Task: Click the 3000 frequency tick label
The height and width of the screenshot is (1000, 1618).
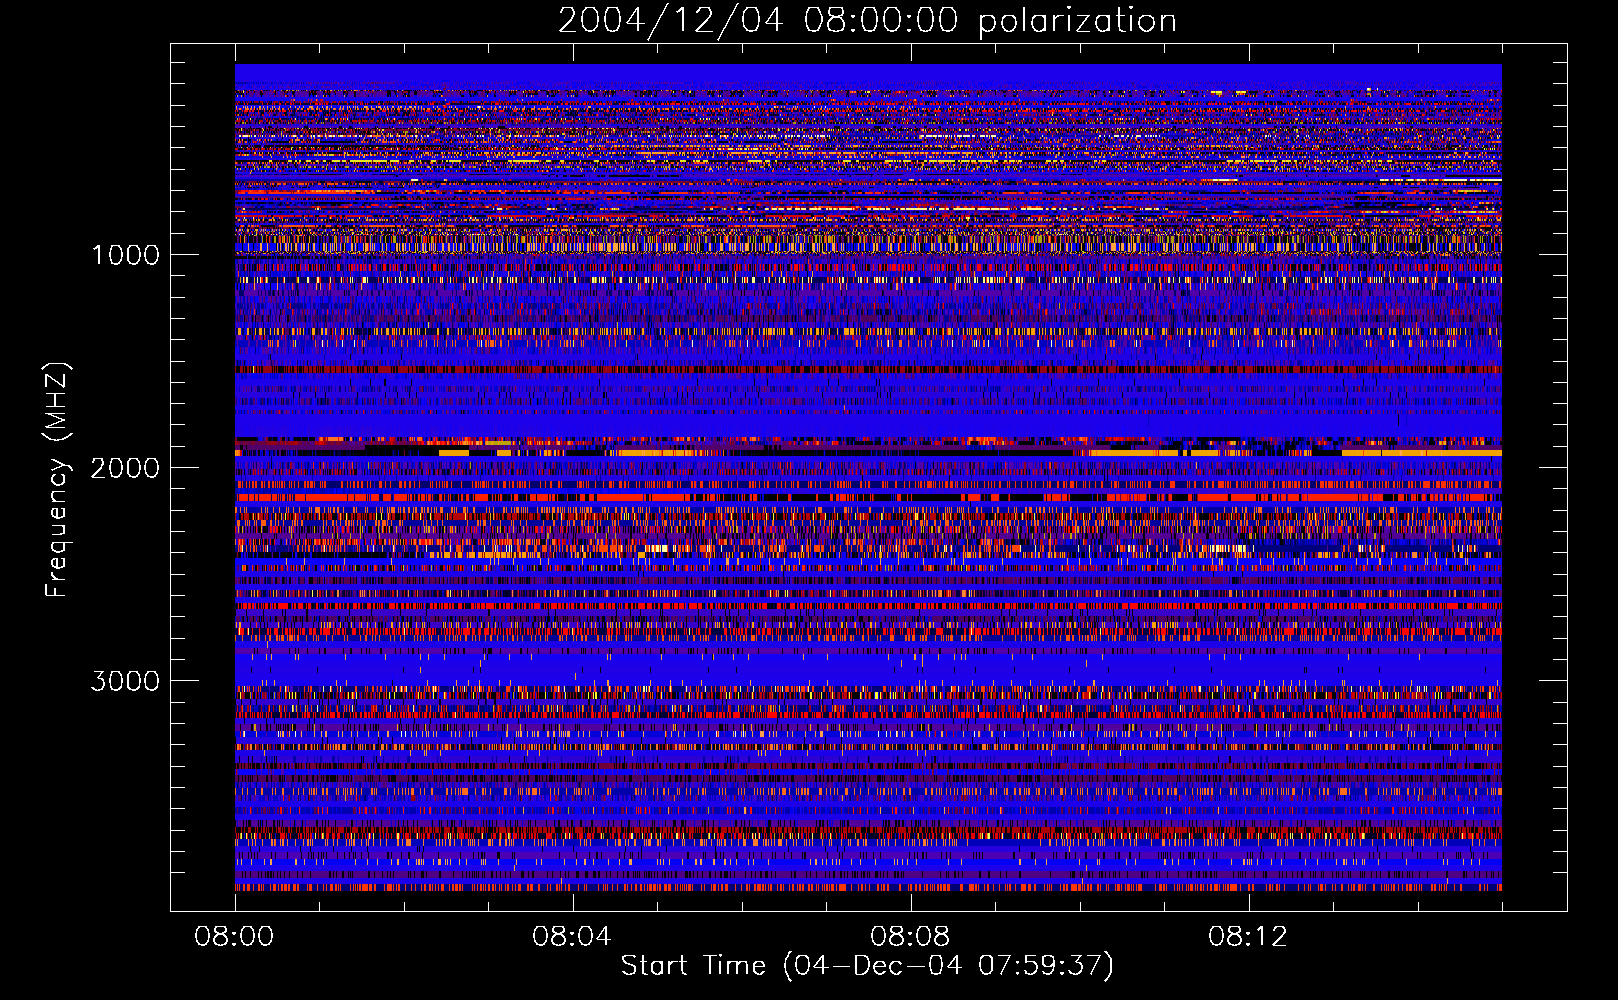Action: [x=125, y=681]
